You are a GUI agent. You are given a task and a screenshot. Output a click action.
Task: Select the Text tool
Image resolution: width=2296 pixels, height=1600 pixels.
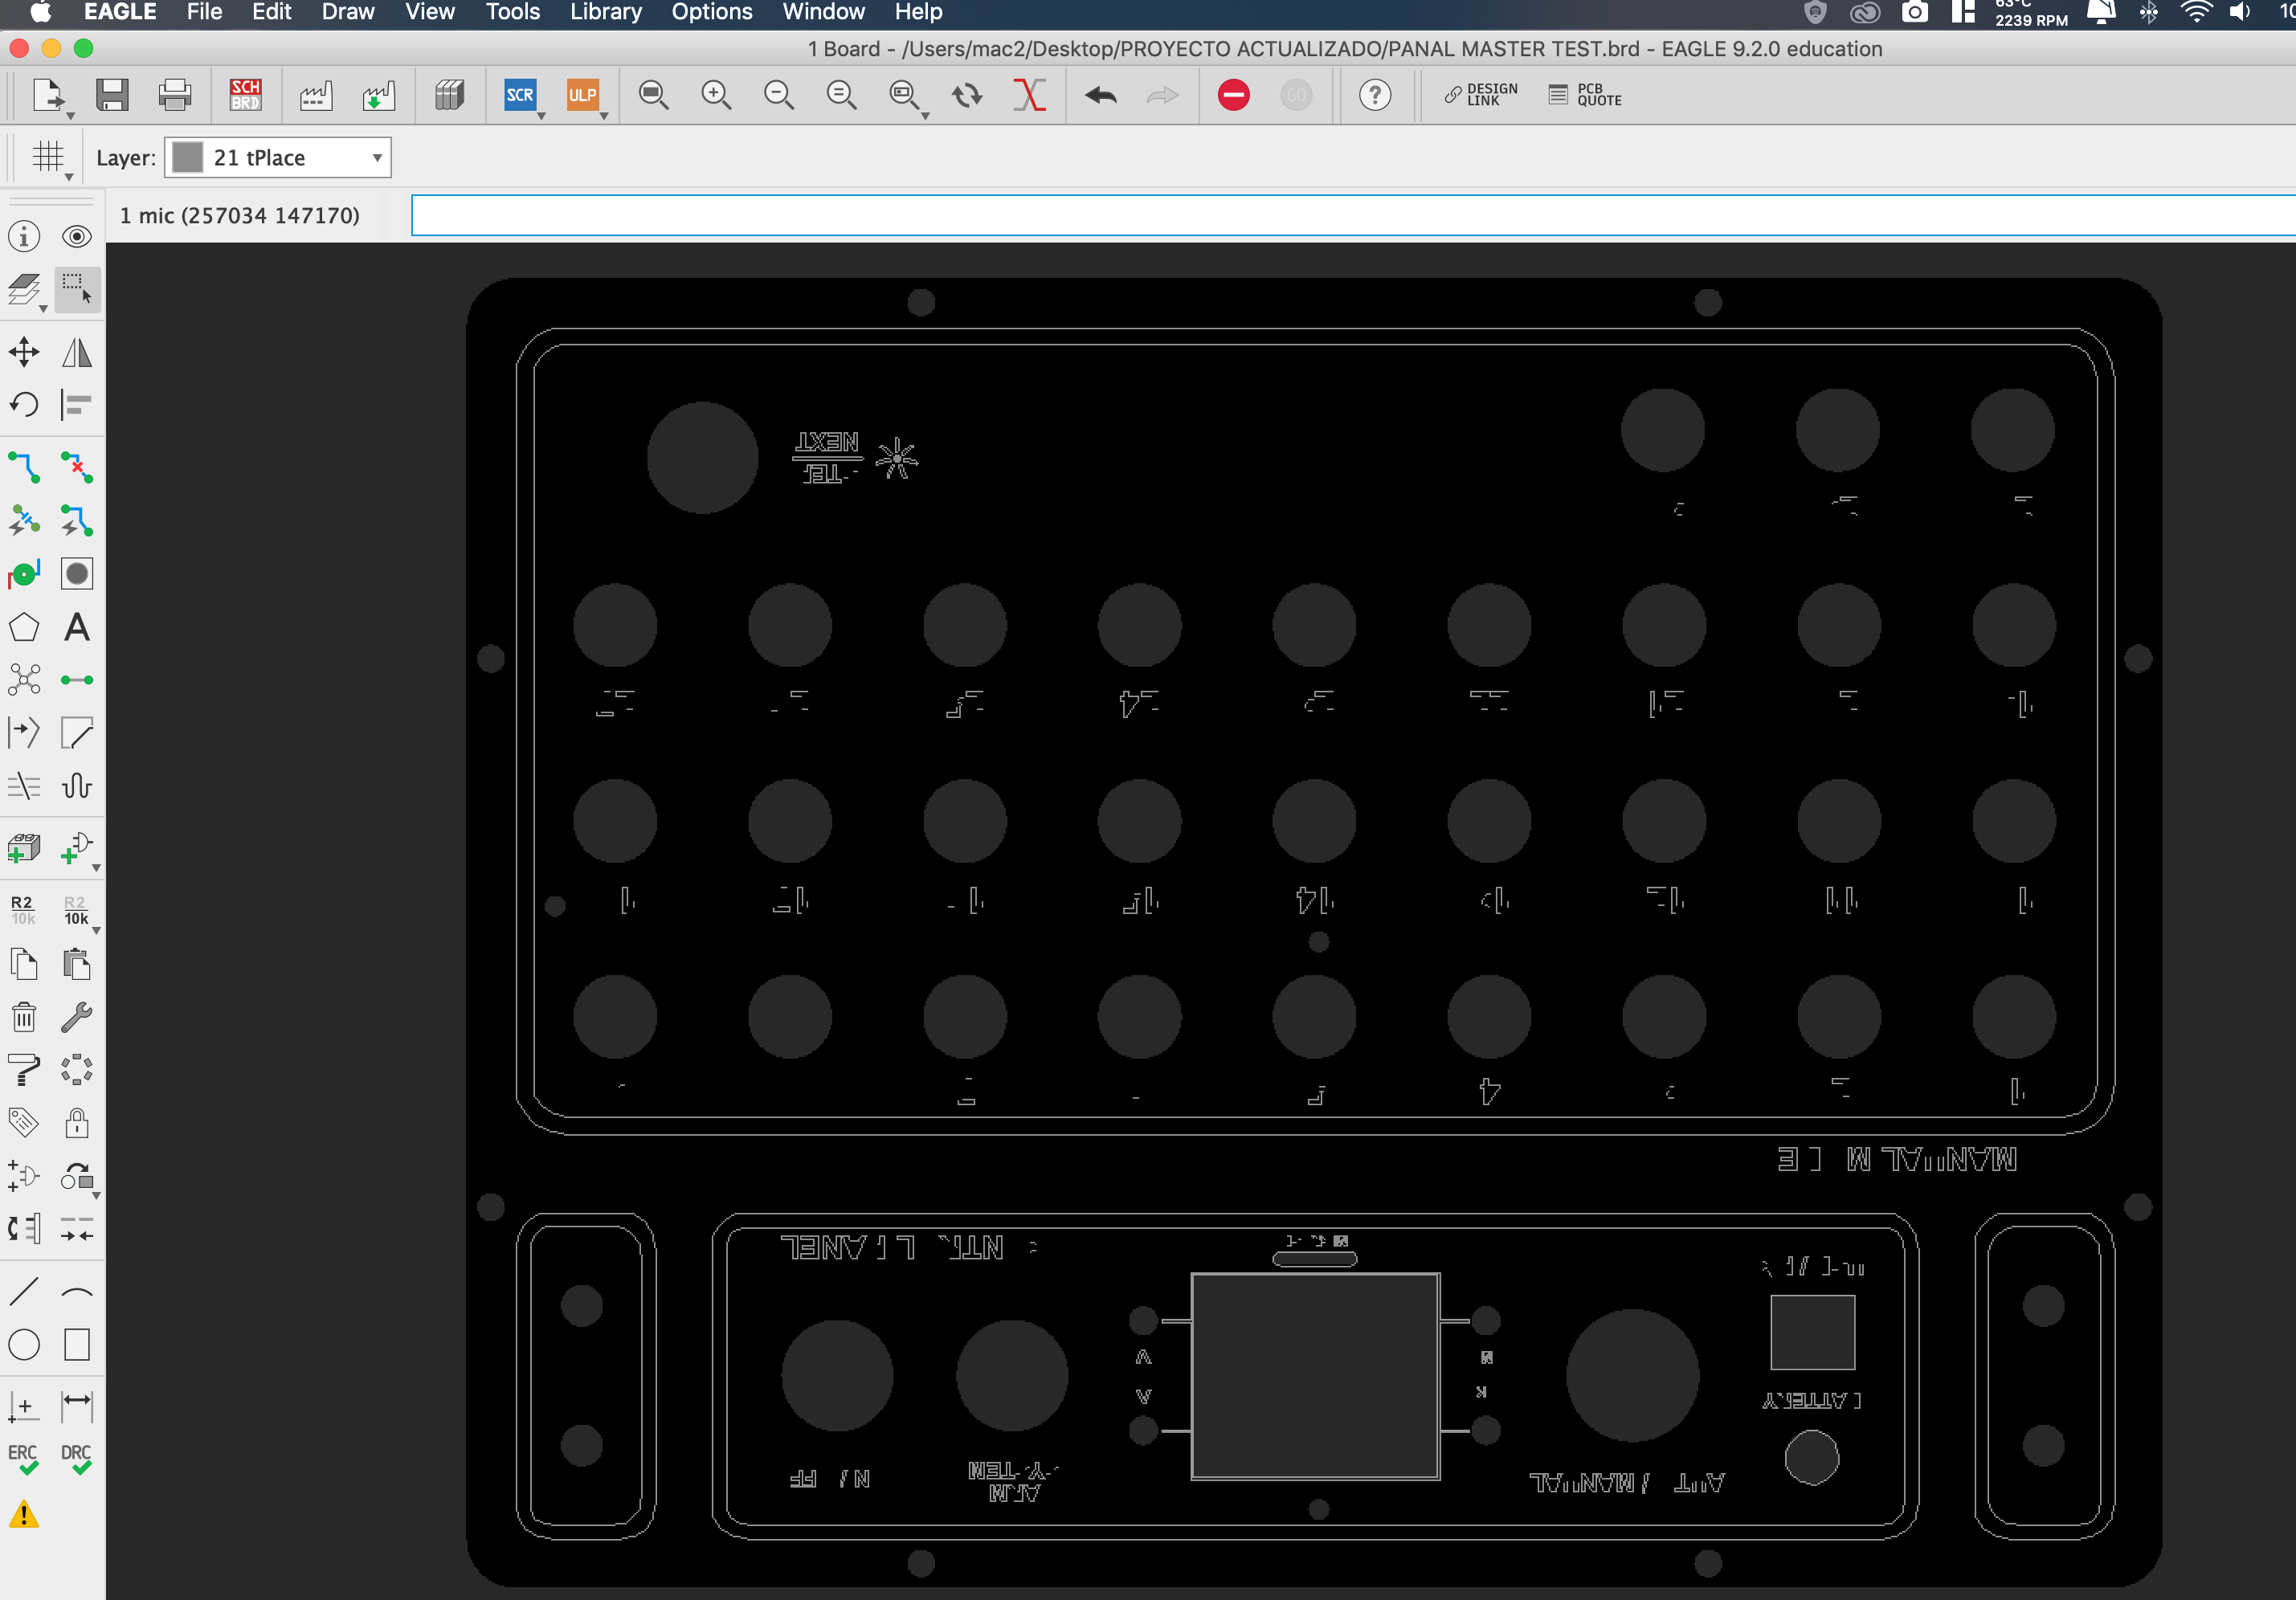click(x=77, y=628)
